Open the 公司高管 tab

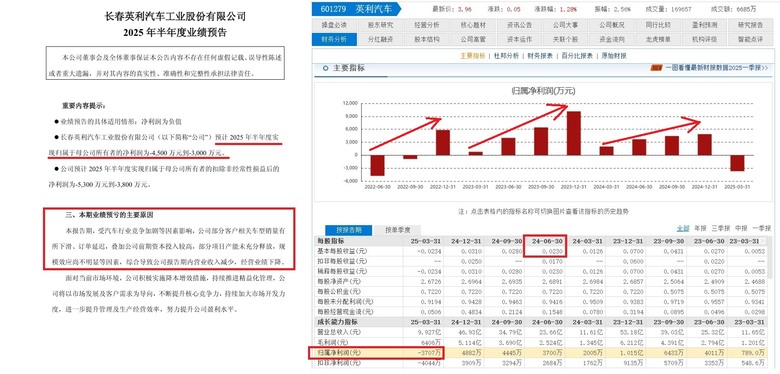click(x=473, y=39)
